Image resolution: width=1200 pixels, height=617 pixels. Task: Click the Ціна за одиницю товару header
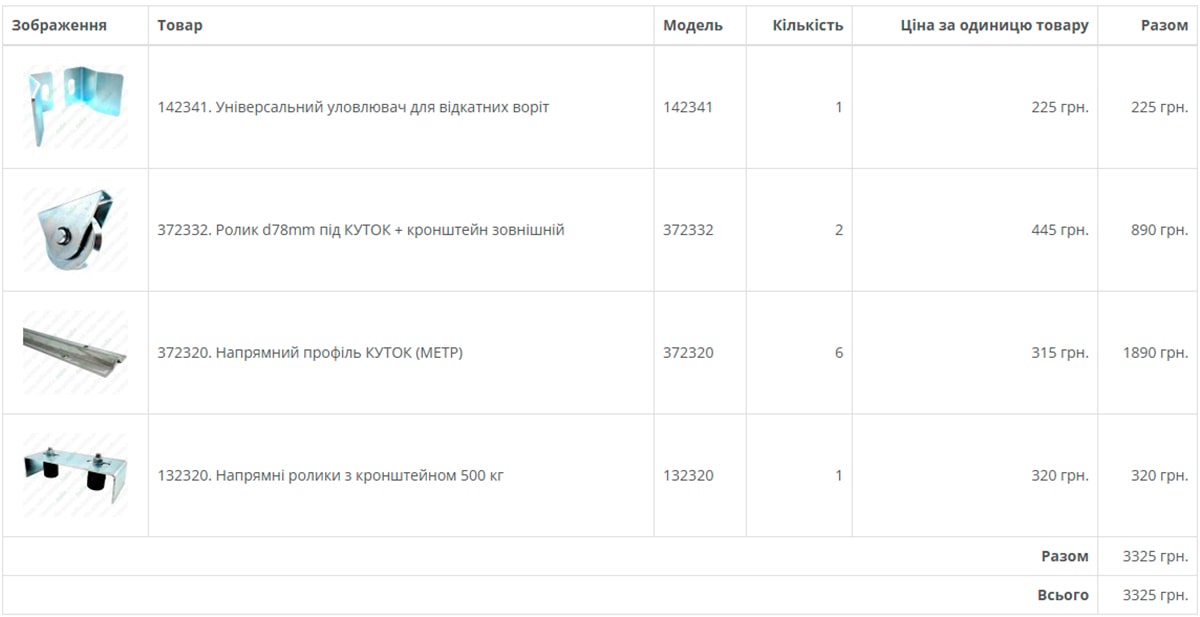(x=994, y=26)
